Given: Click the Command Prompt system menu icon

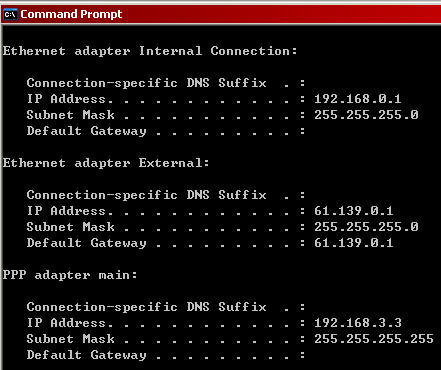Looking at the screenshot, I should coord(10,15).
